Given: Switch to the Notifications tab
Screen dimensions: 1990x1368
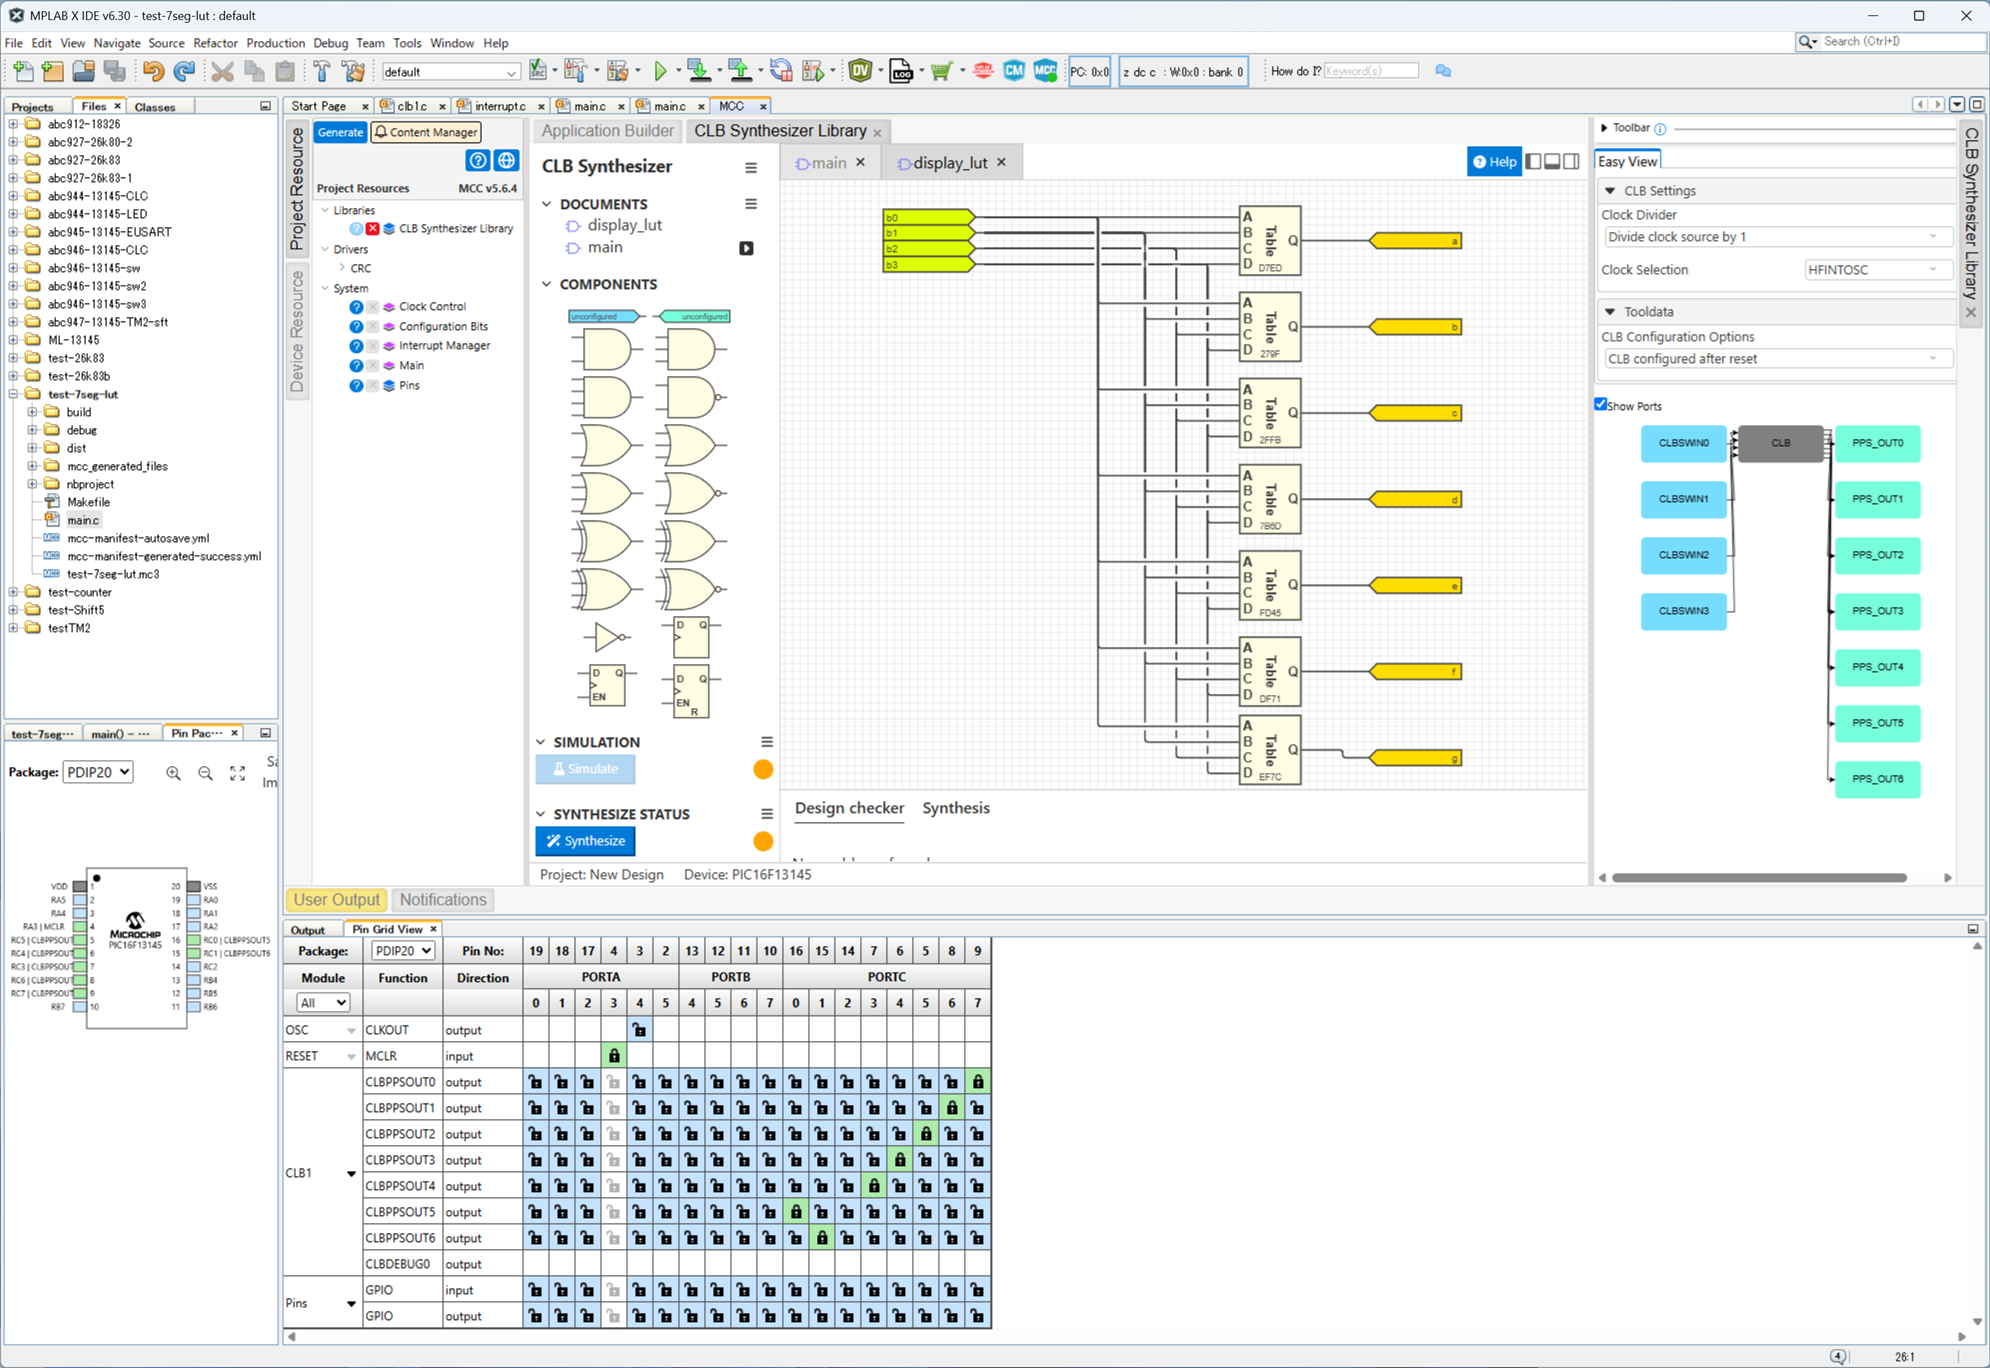Looking at the screenshot, I should click(443, 900).
